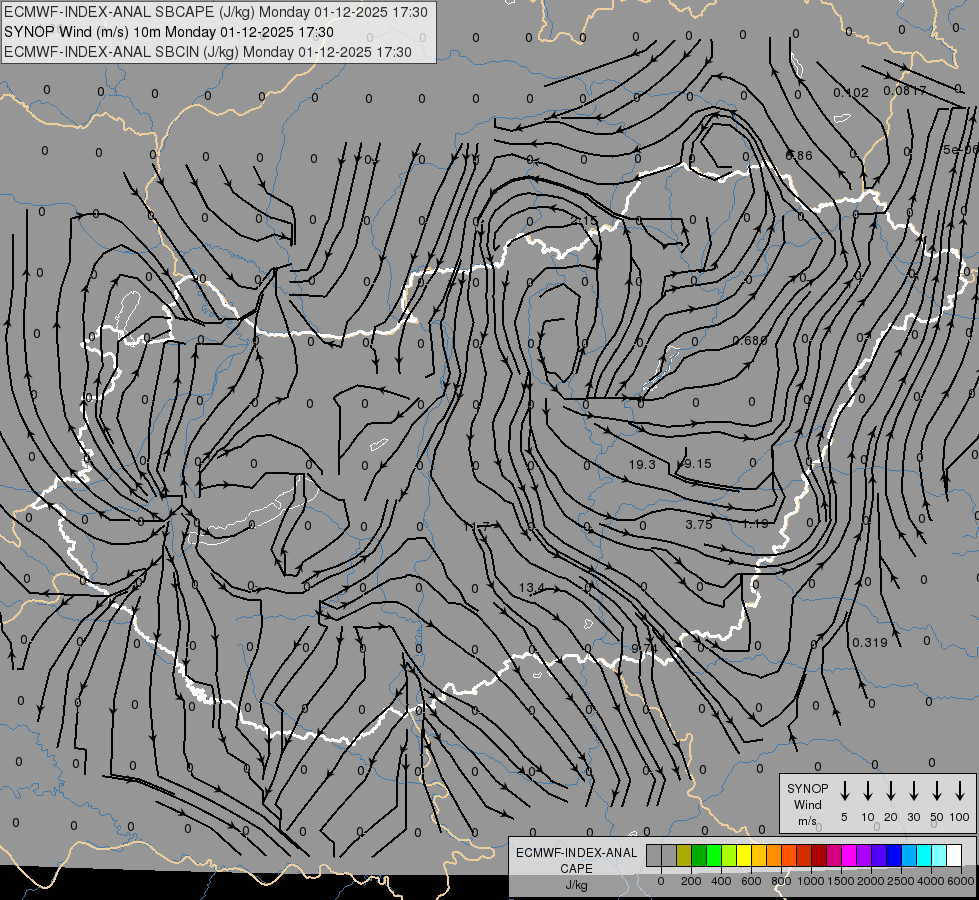Click the 9.74 value on the map

644,648
